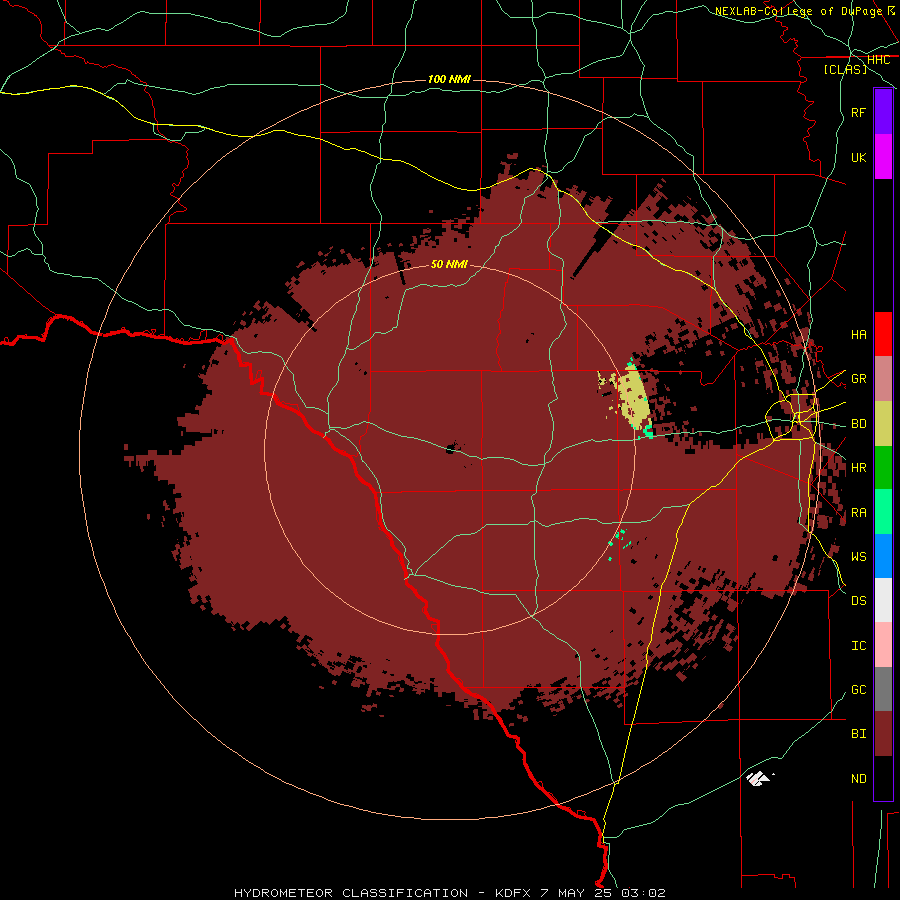Click the RA legend label
The image size is (900, 900).
859,513
